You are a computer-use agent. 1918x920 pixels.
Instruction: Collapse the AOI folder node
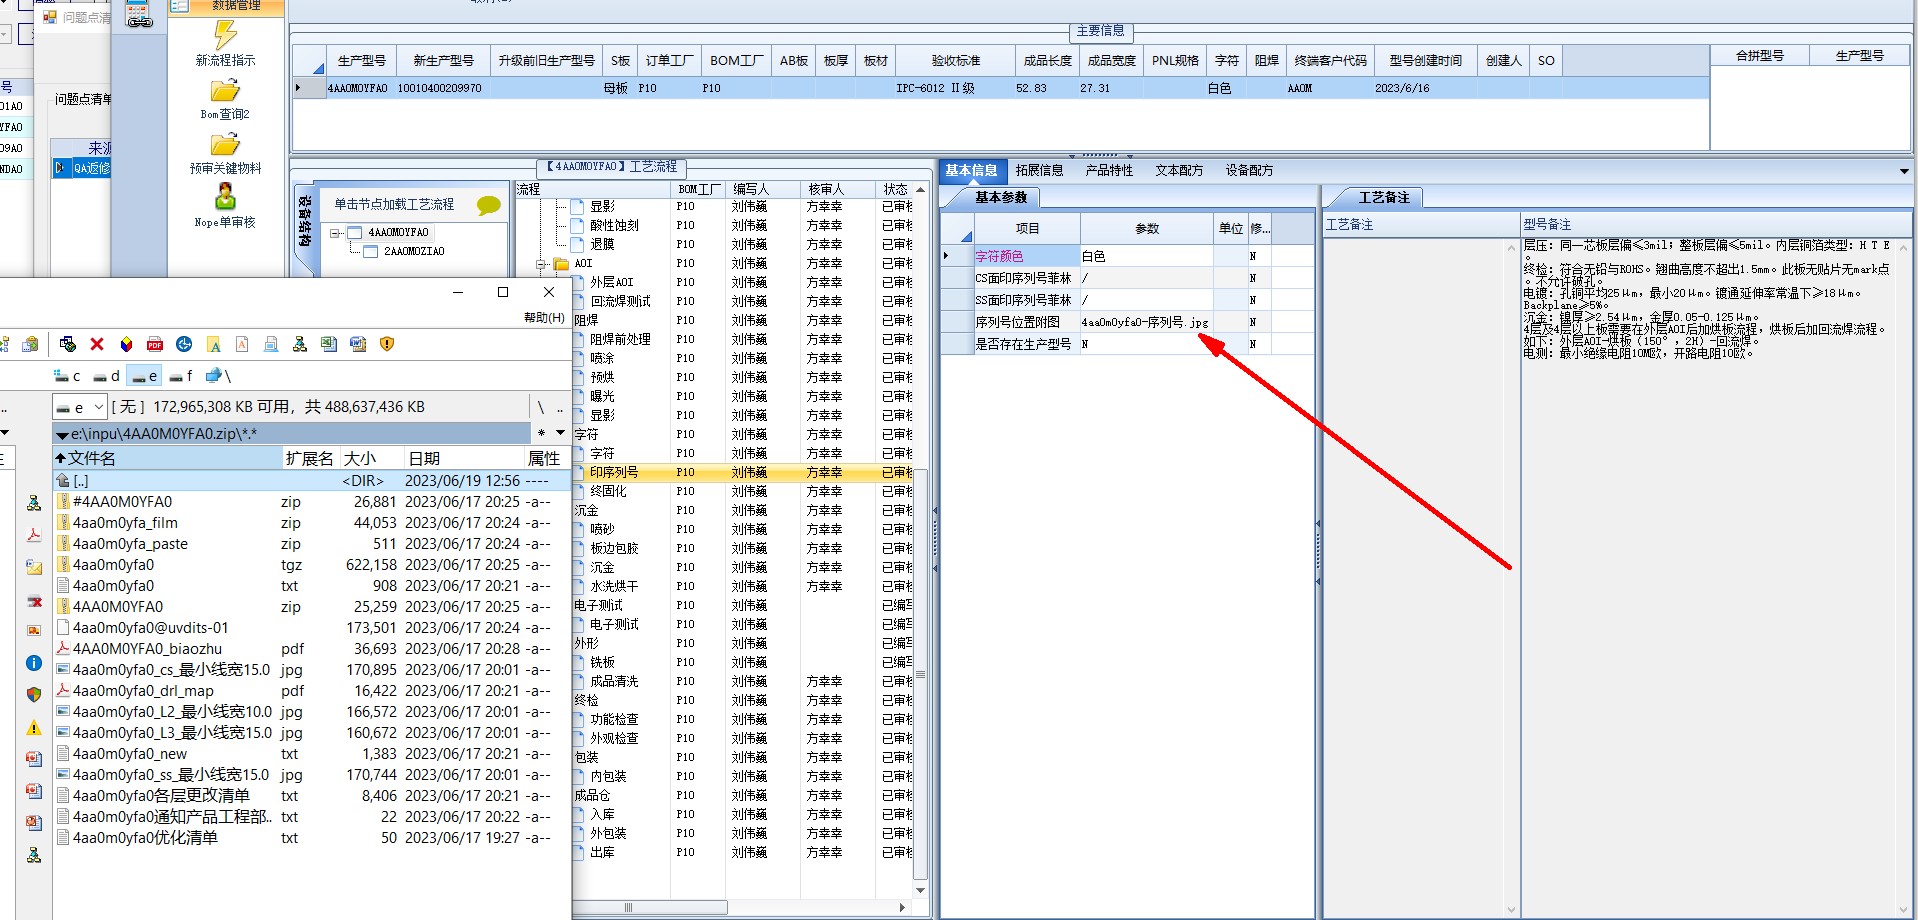coord(541,264)
